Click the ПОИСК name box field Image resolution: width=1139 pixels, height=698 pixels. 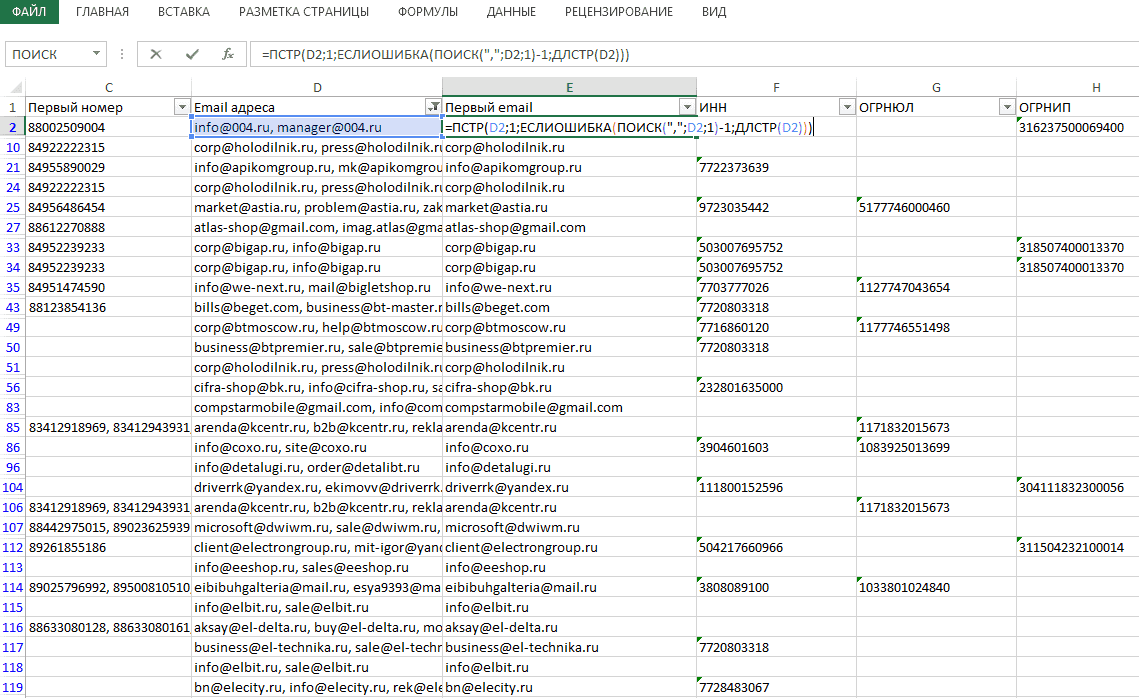(47, 54)
